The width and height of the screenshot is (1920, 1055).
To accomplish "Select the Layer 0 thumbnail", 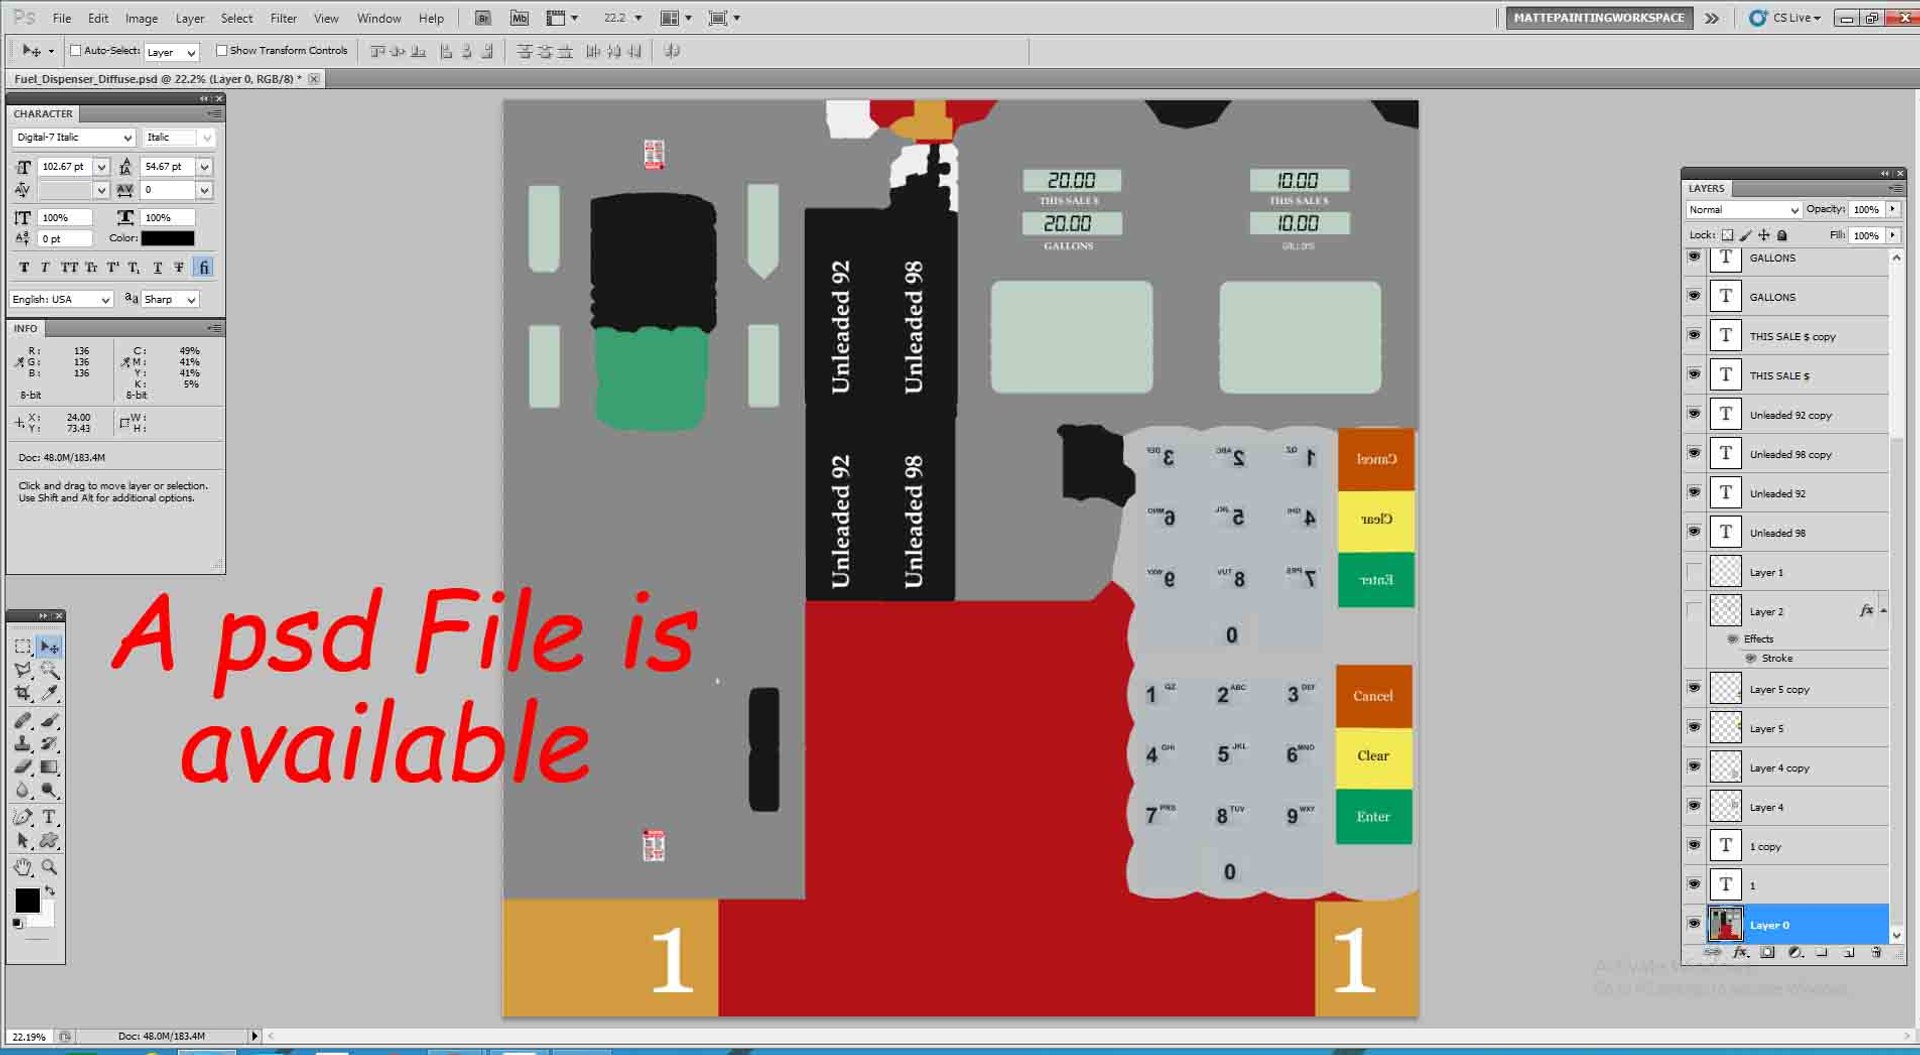I will pyautogui.click(x=1725, y=924).
